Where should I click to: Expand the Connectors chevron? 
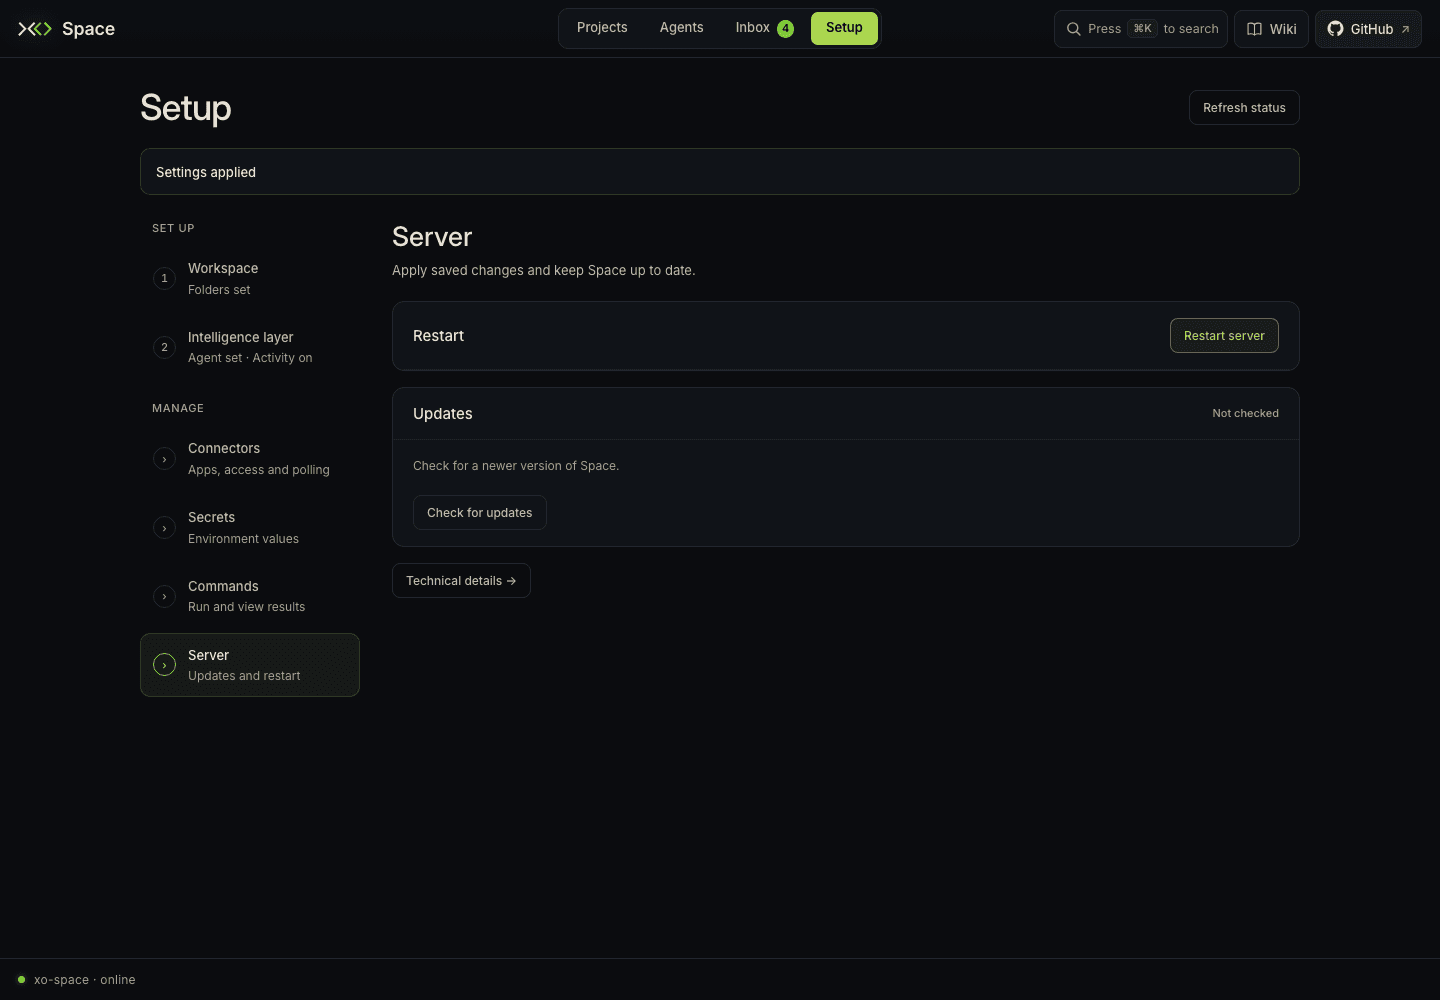coord(164,459)
